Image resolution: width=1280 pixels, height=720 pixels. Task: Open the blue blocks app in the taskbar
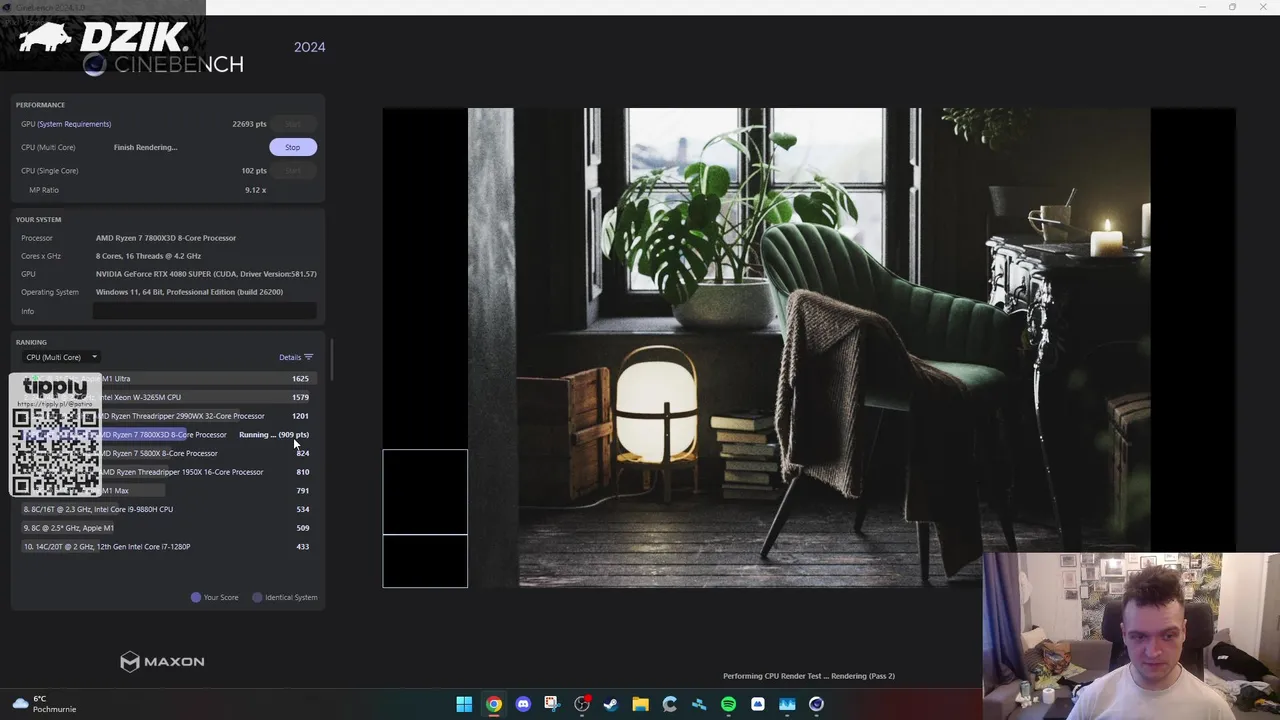coord(699,704)
